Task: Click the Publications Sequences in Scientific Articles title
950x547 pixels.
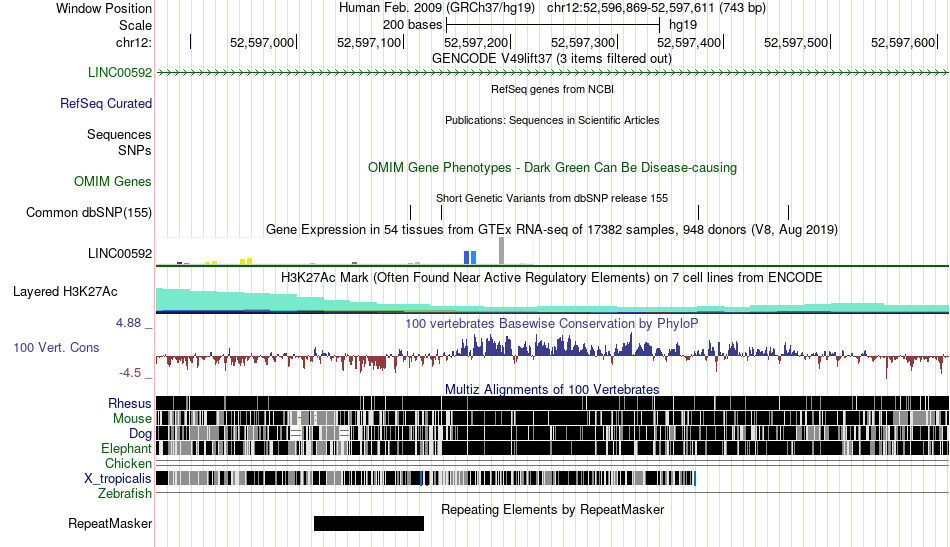Action: (x=552, y=120)
